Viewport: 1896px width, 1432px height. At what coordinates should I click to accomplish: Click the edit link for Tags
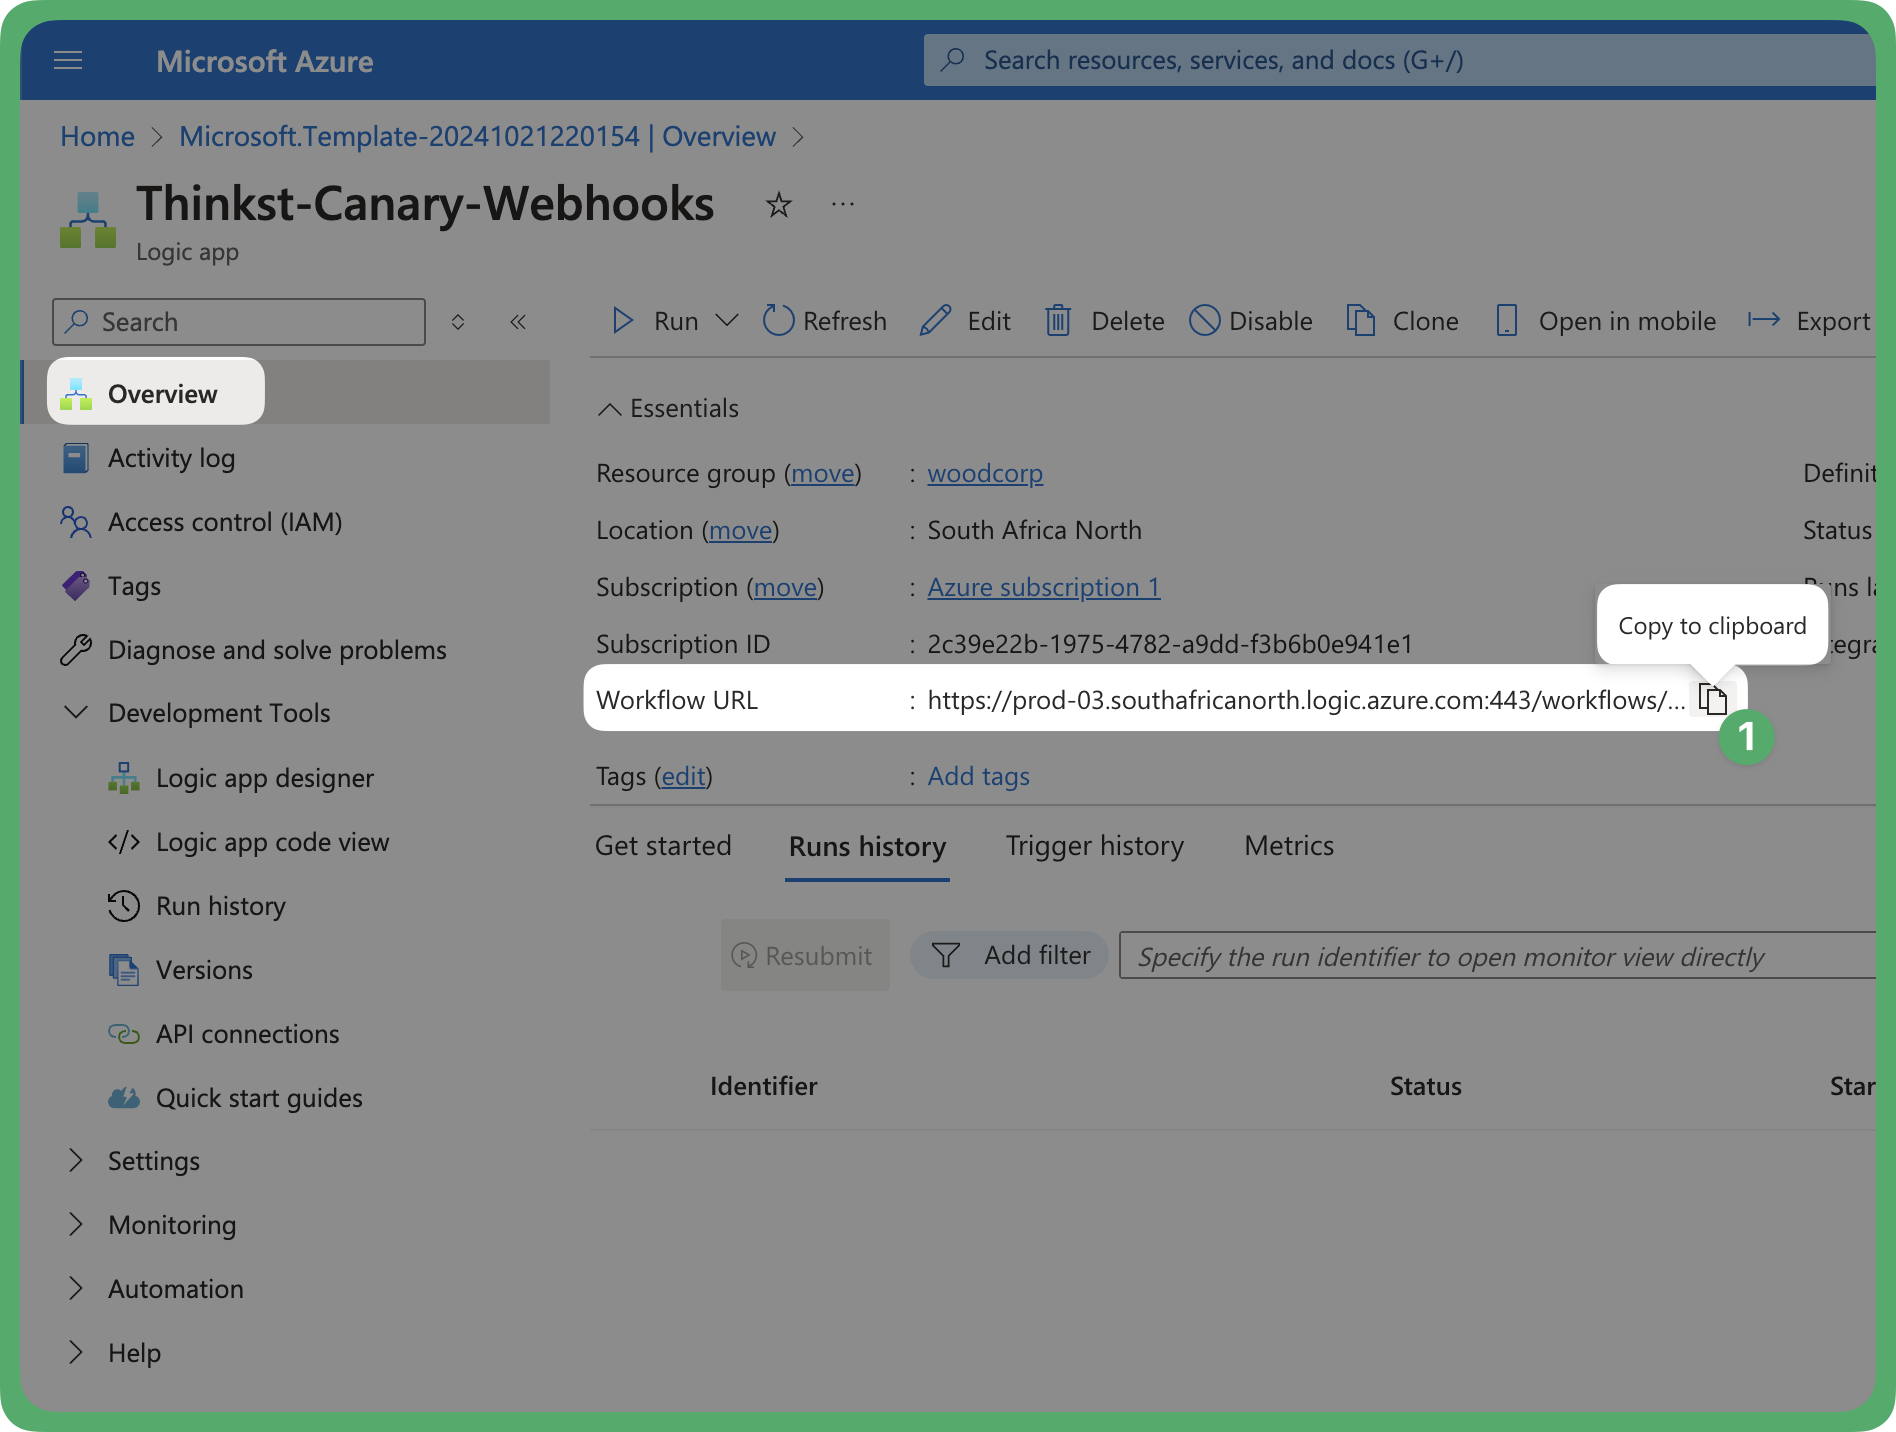[x=684, y=776]
